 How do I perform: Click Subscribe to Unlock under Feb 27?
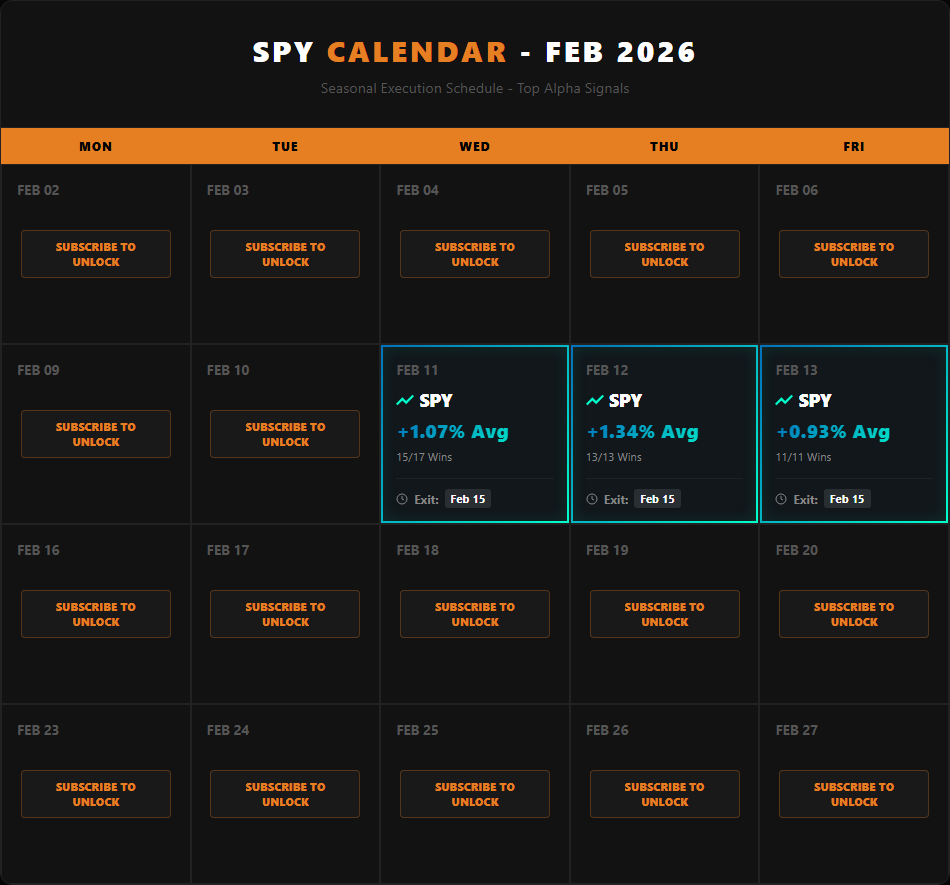click(853, 794)
